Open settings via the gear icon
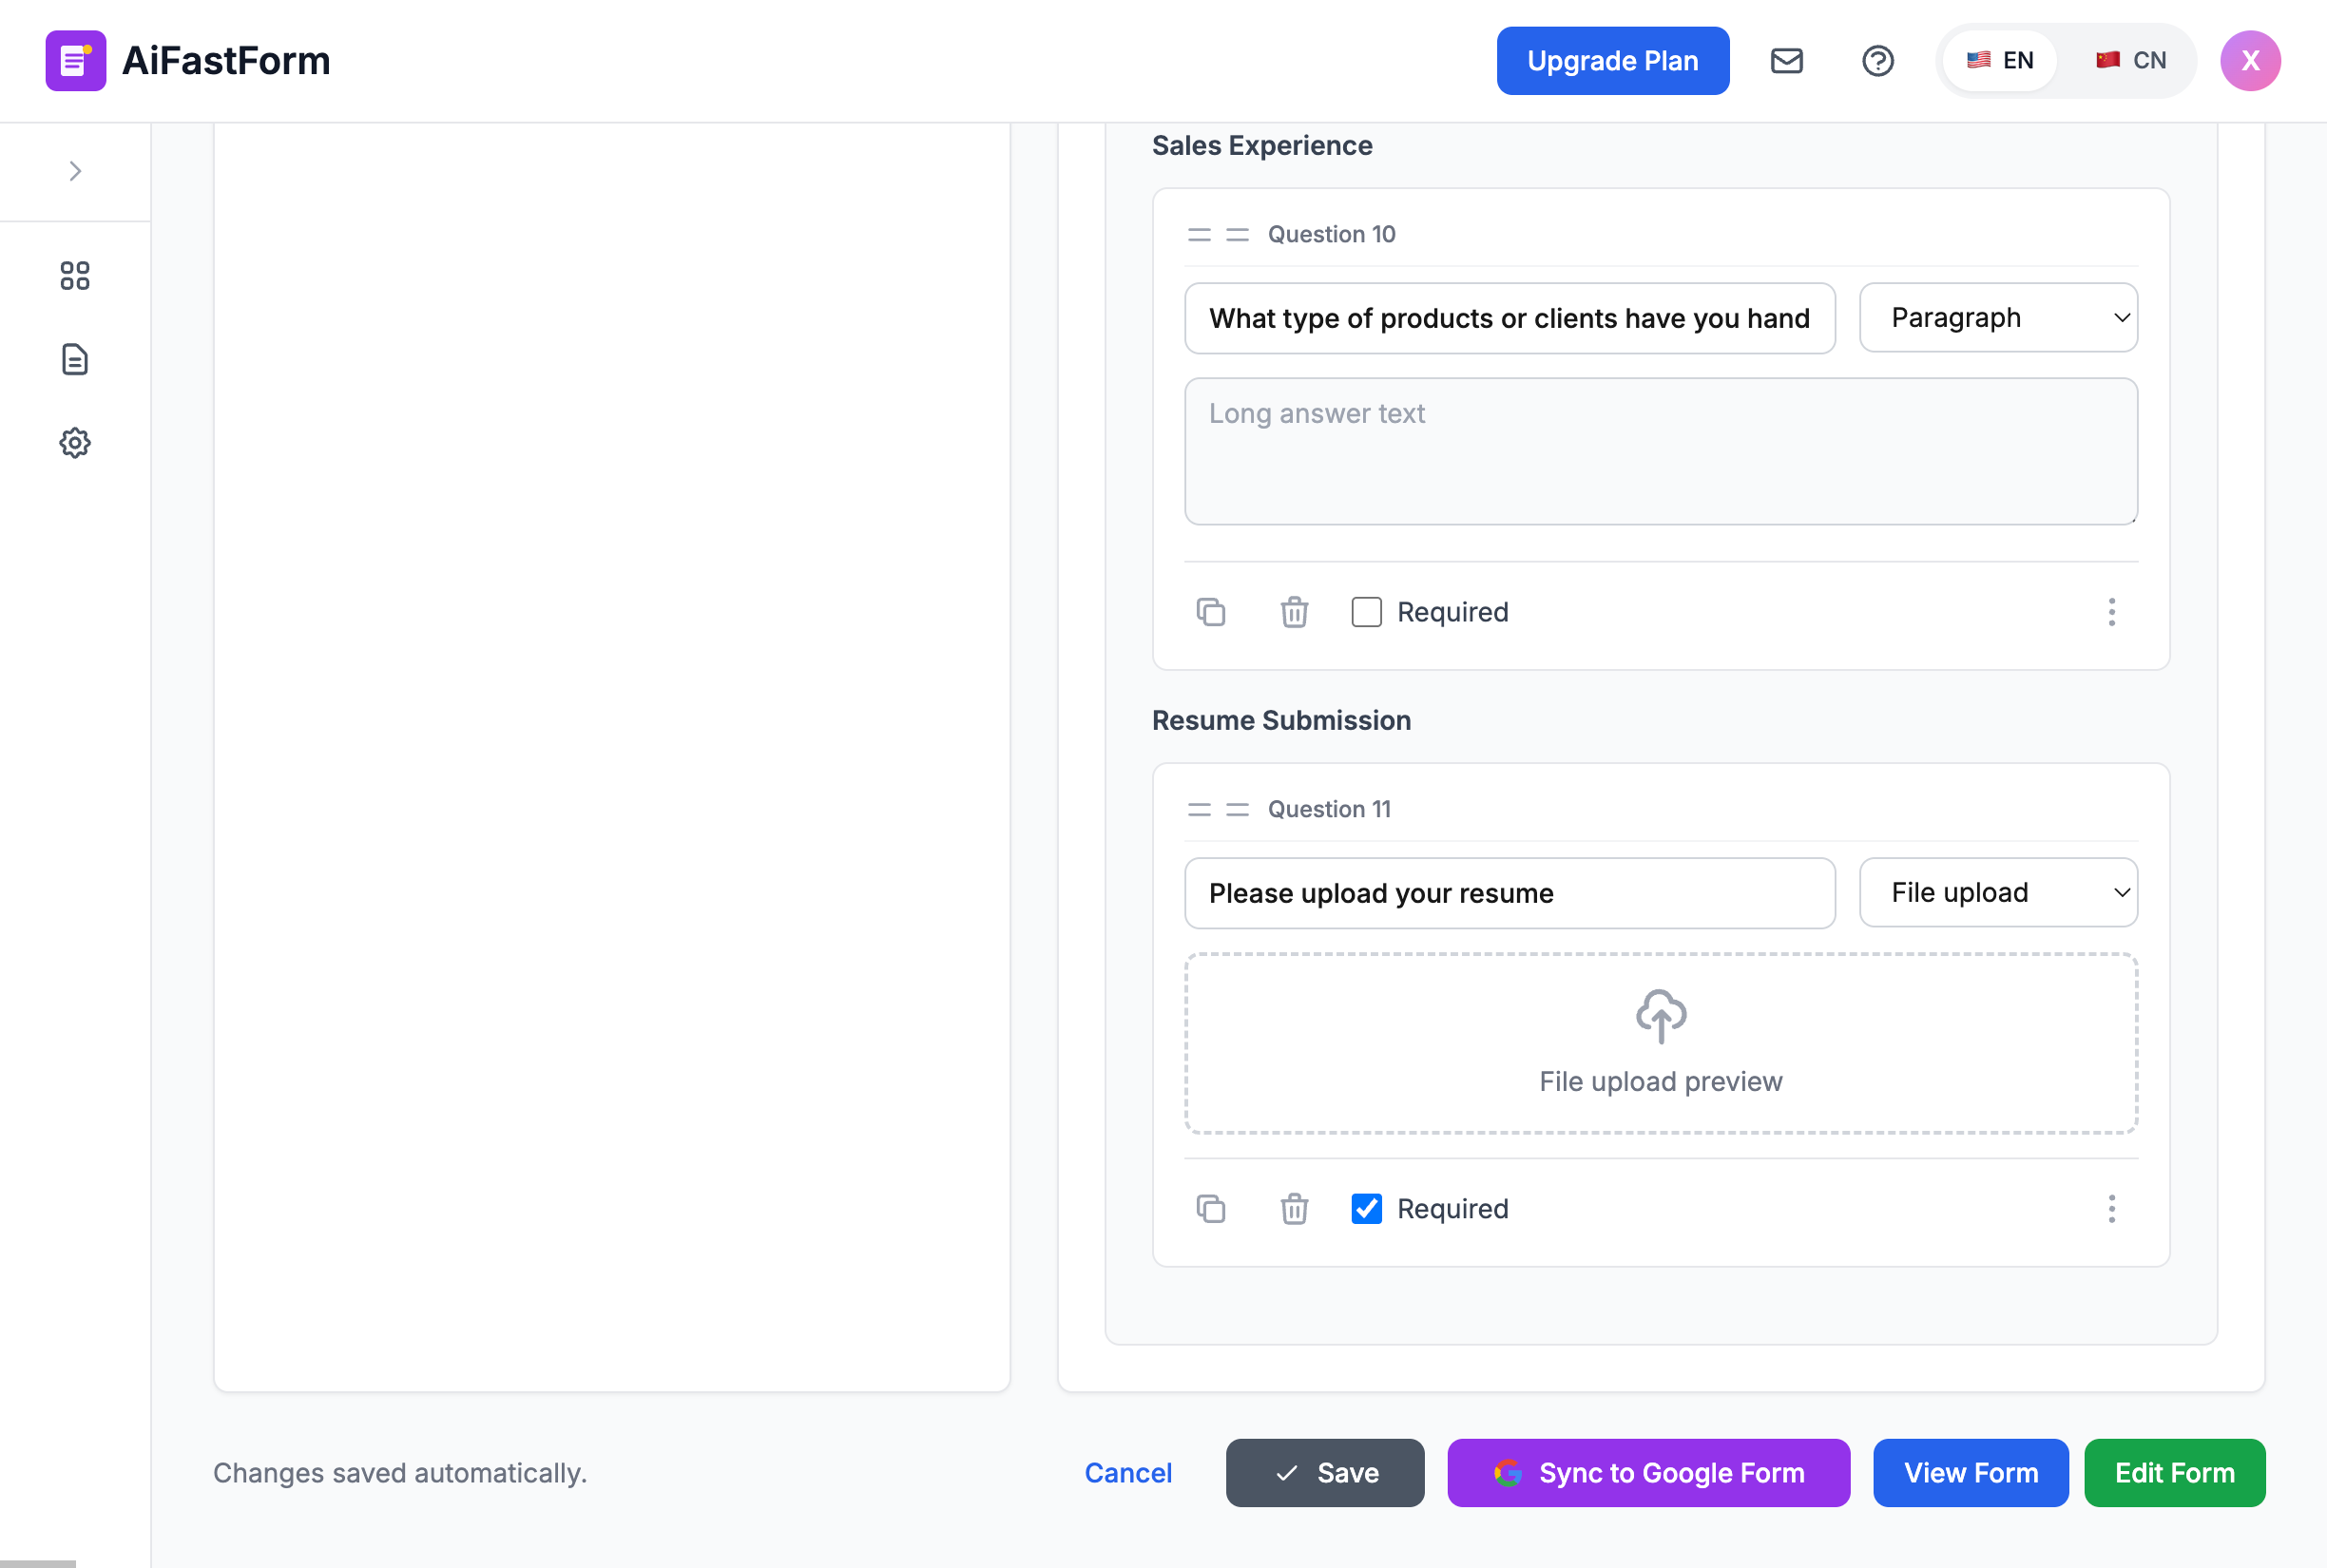This screenshot has width=2327, height=1568. 74,443
